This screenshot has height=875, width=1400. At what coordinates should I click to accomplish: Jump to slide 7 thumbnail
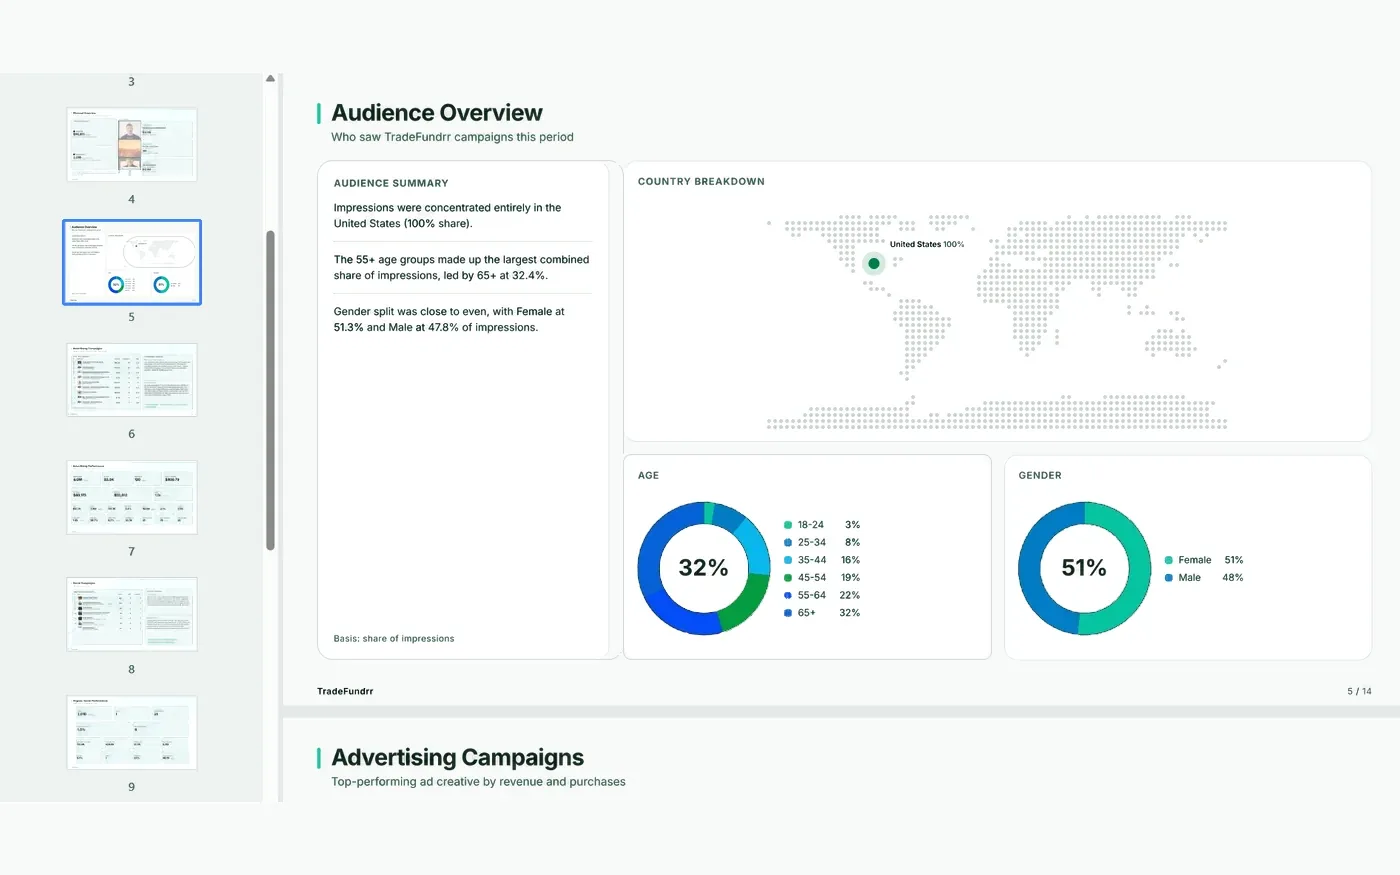coord(132,497)
